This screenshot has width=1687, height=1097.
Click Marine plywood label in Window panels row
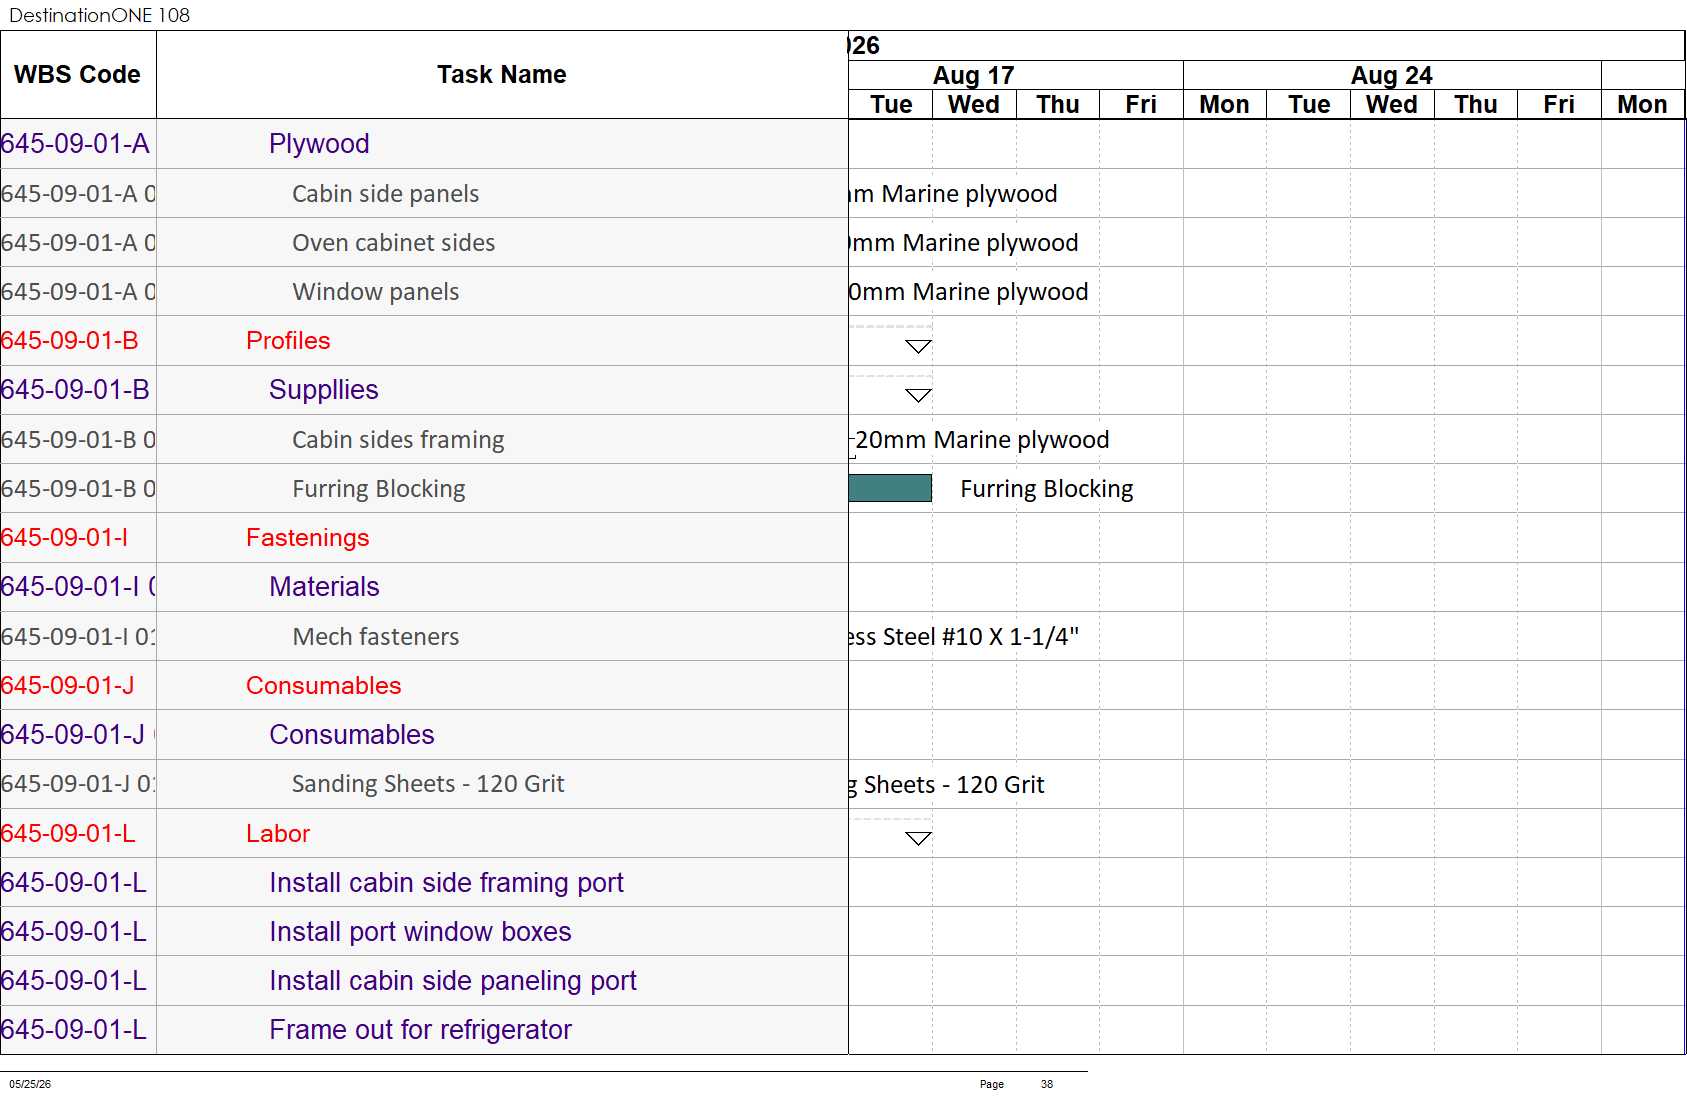(x=968, y=292)
